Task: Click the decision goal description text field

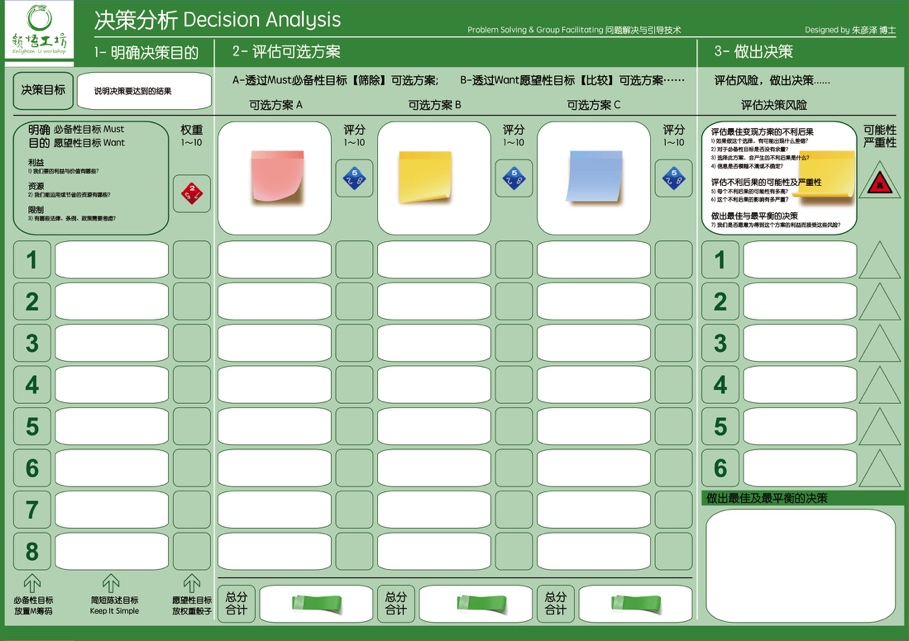Action: 144,91
